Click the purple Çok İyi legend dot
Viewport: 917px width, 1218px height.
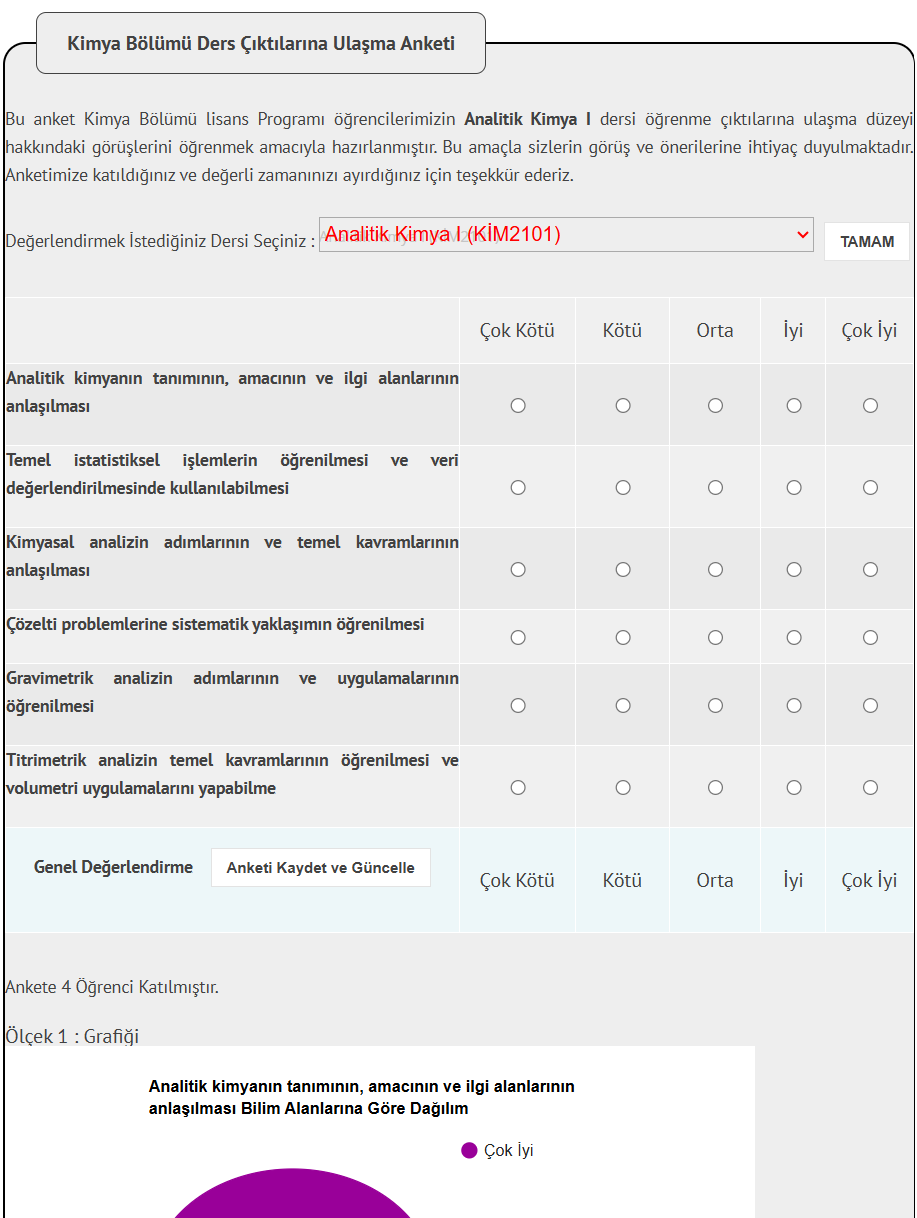tap(469, 1150)
